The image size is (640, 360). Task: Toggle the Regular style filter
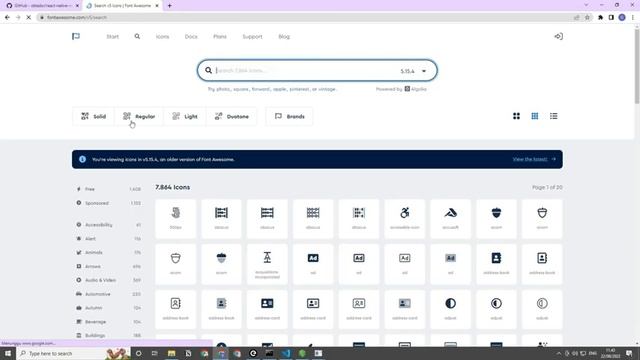pyautogui.click(x=139, y=116)
